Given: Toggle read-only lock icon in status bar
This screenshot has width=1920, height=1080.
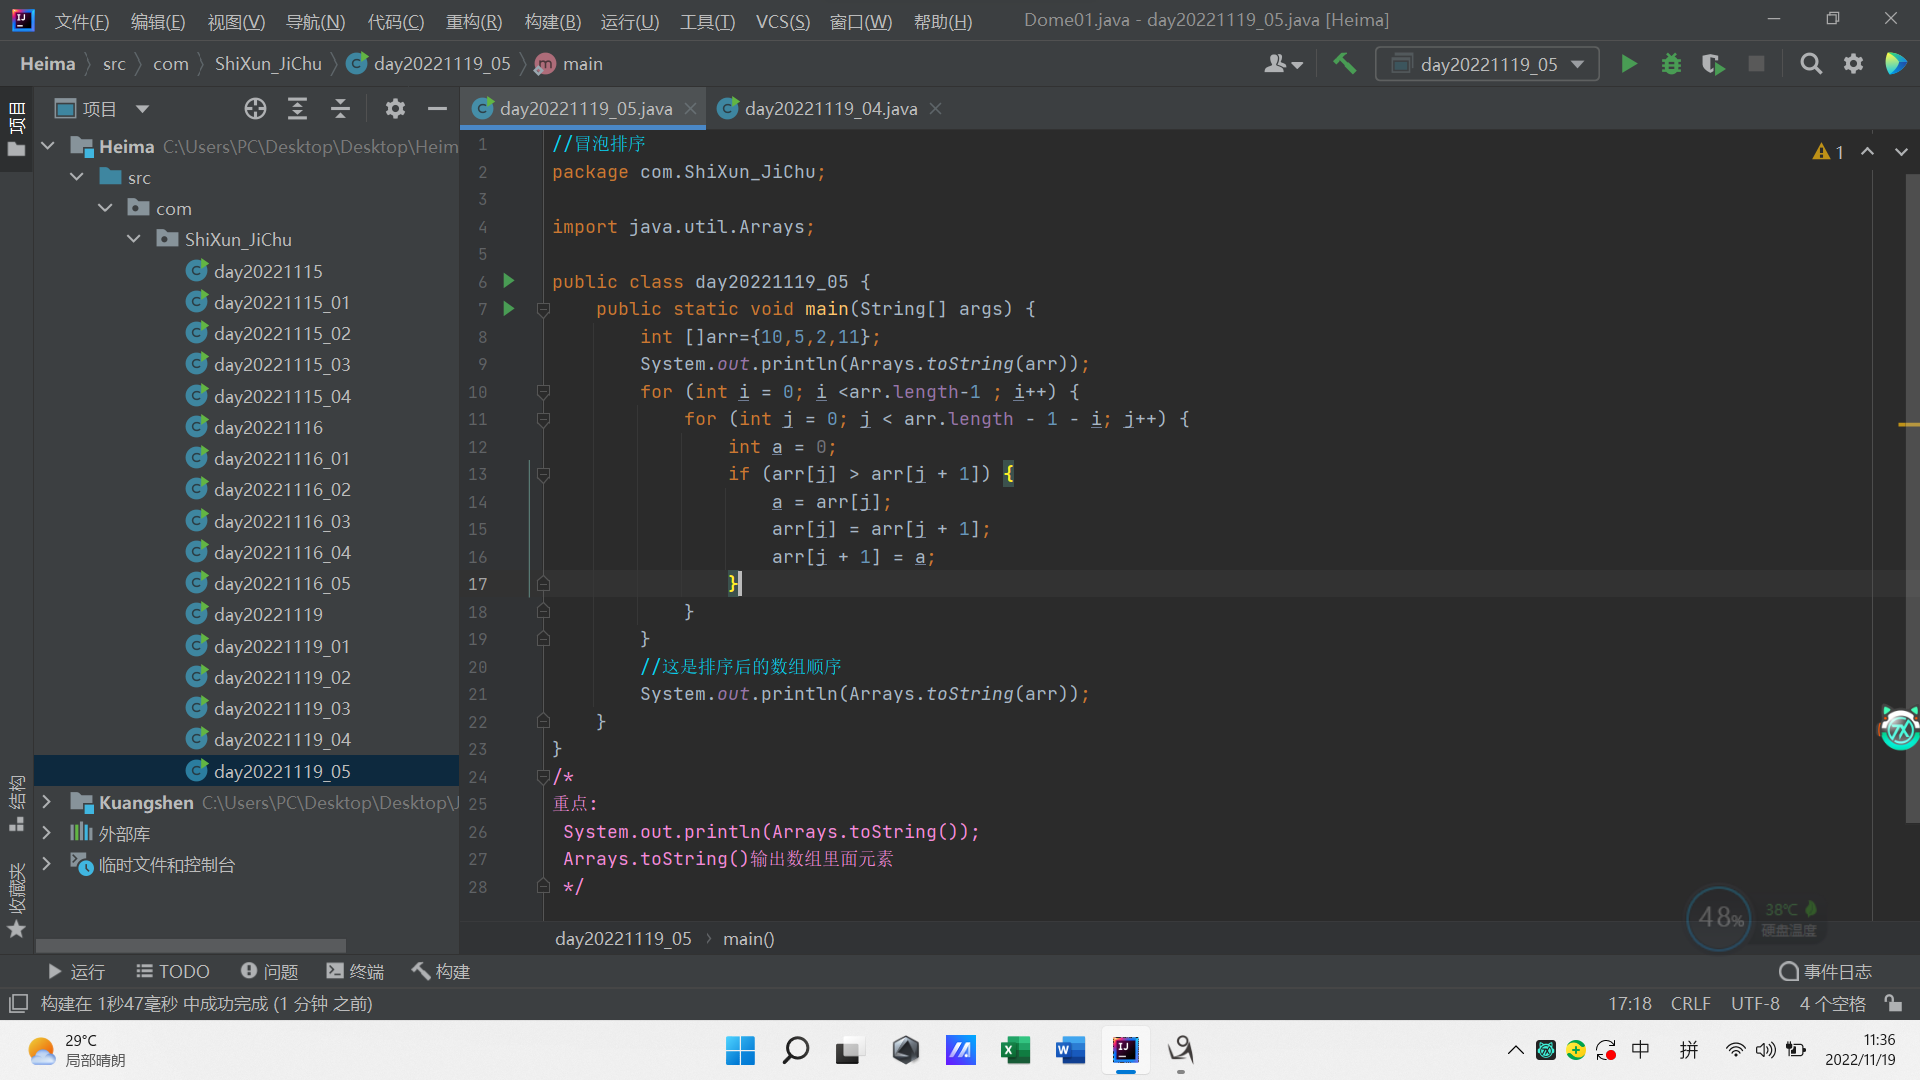Looking at the screenshot, I should (1893, 1003).
